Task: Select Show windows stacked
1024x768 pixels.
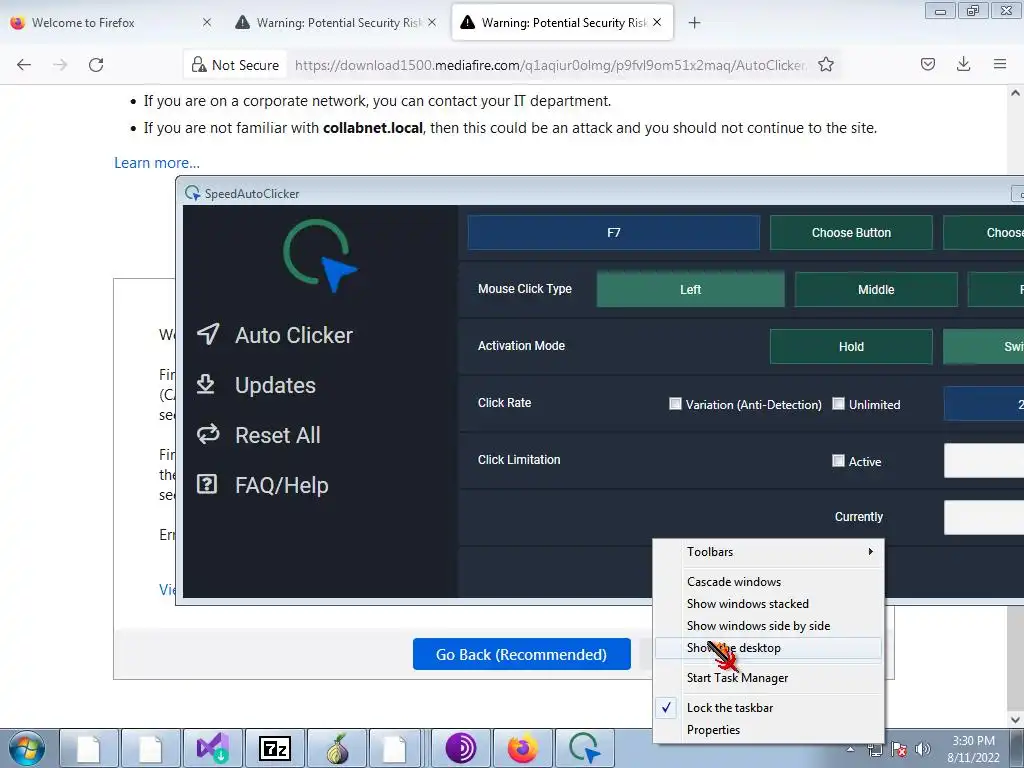Action: tap(768, 604)
